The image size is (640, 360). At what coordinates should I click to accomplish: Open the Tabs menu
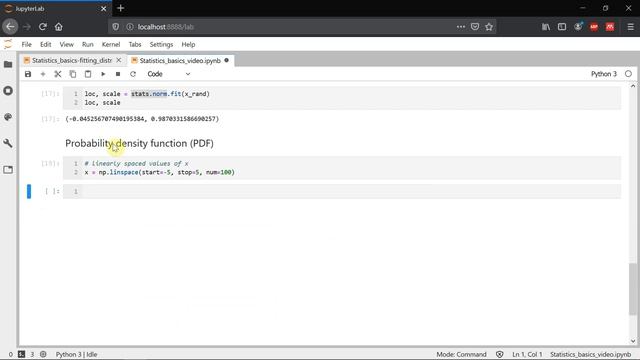[x=135, y=44]
